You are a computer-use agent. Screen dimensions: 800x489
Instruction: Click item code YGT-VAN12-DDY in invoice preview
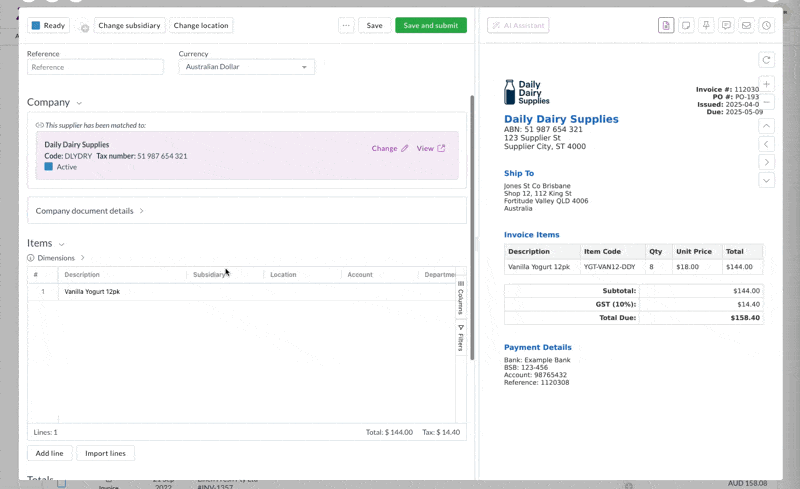pyautogui.click(x=610, y=267)
